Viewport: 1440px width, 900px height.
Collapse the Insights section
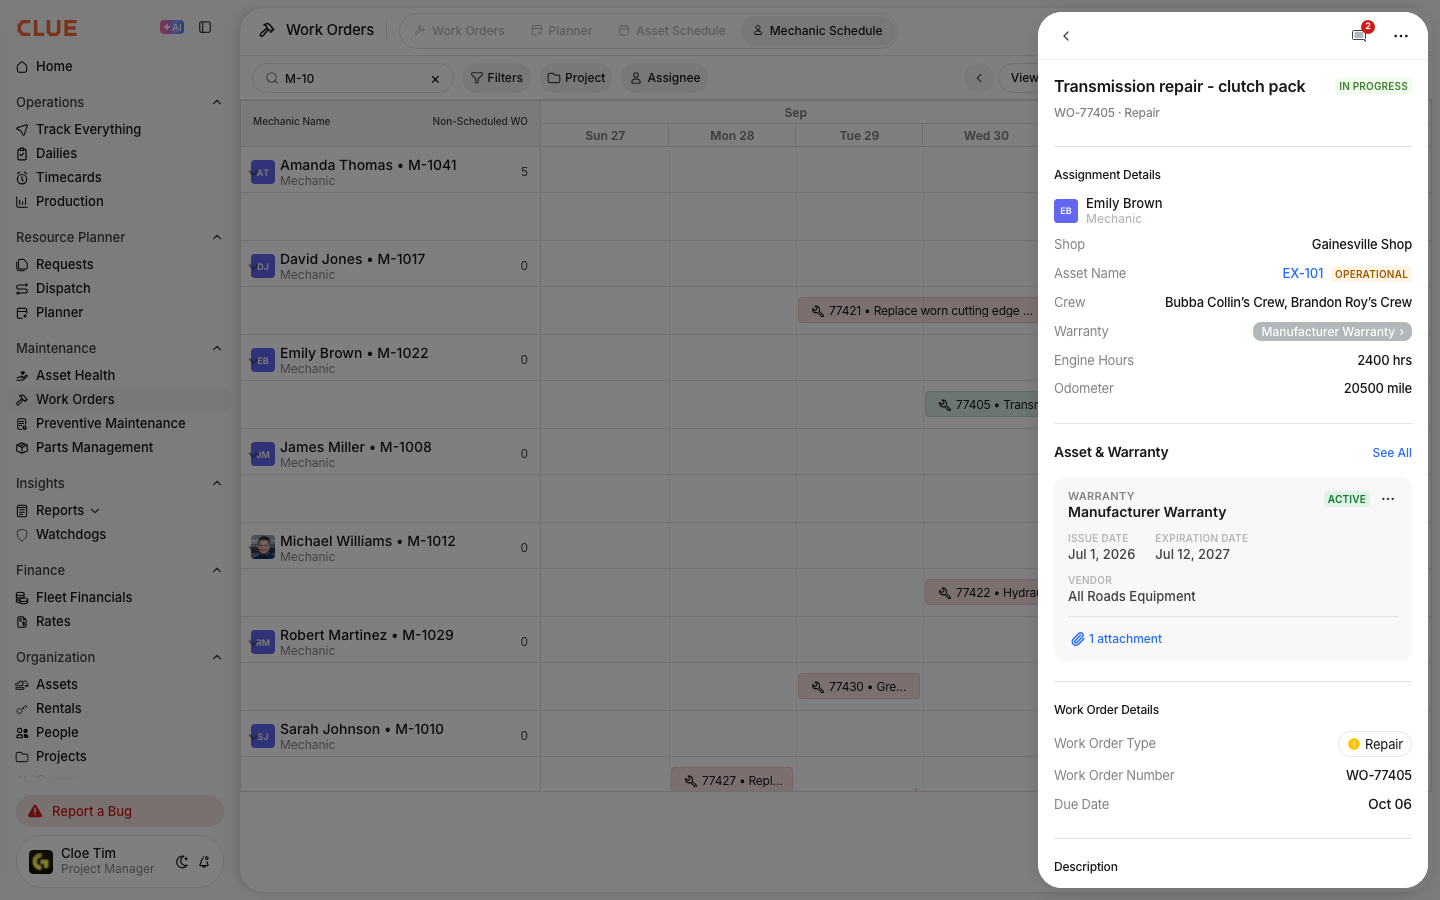click(x=217, y=483)
